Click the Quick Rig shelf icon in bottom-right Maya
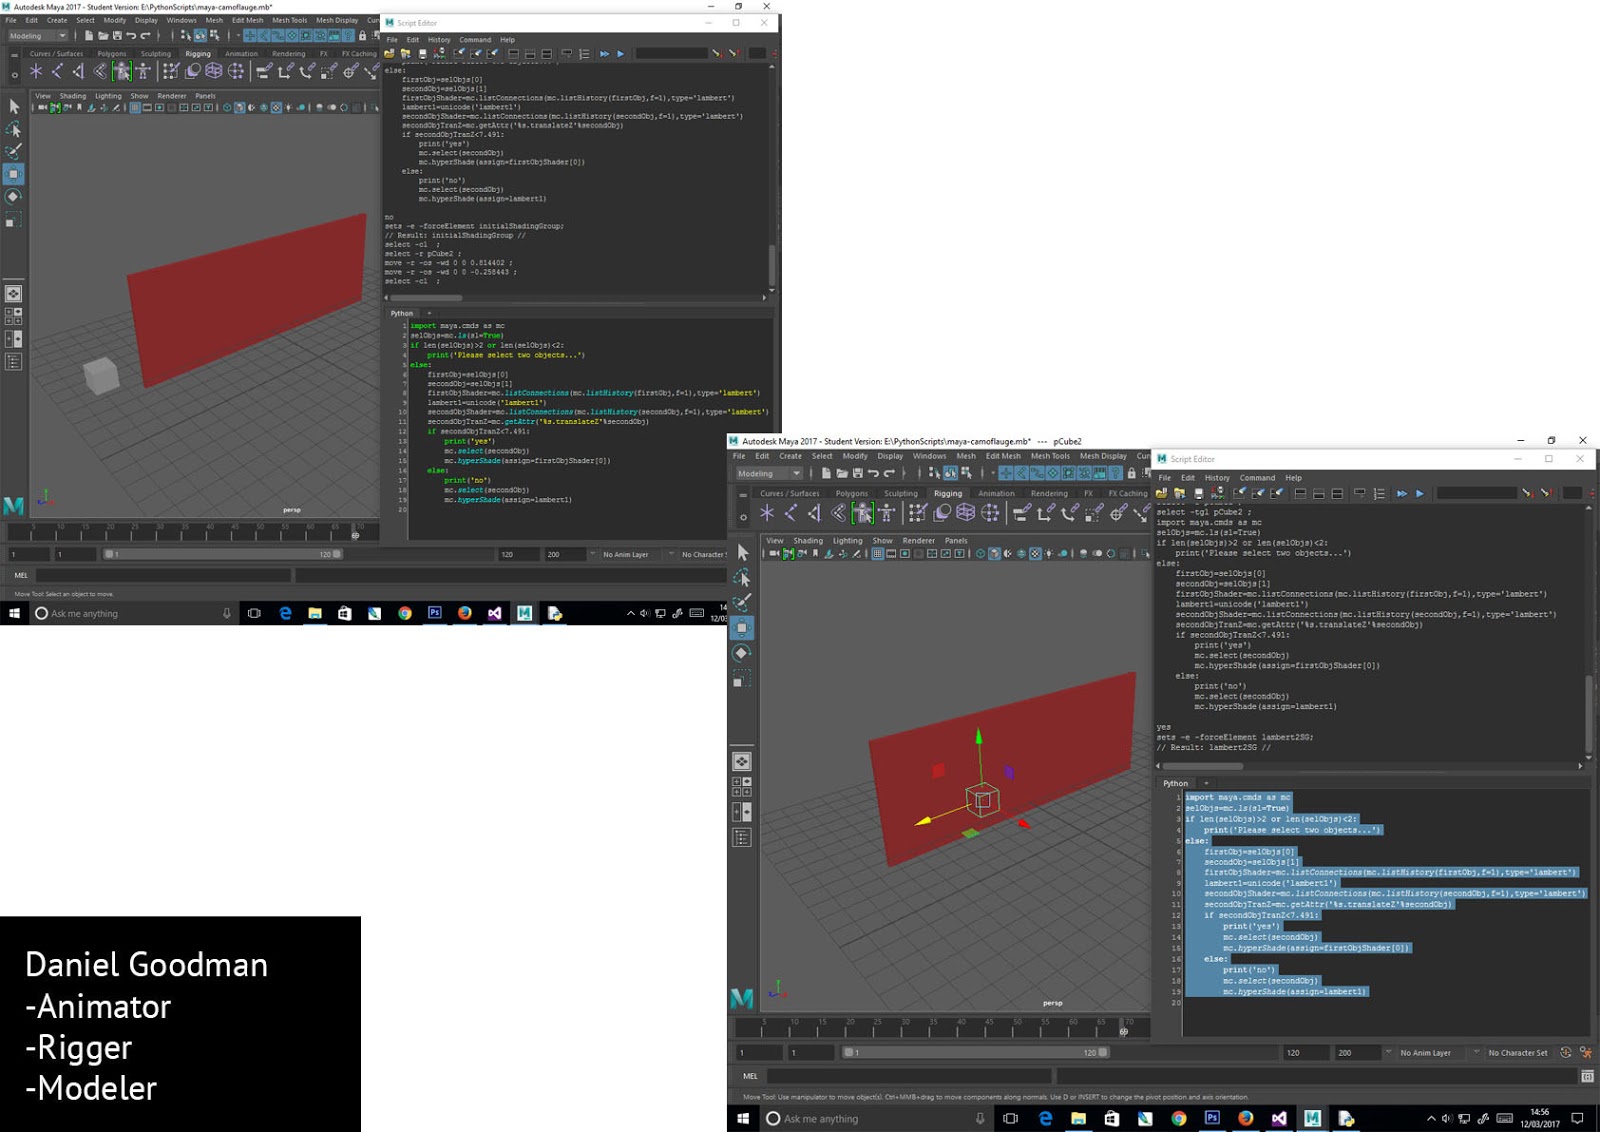Viewport: 1600px width, 1132px height. click(862, 513)
